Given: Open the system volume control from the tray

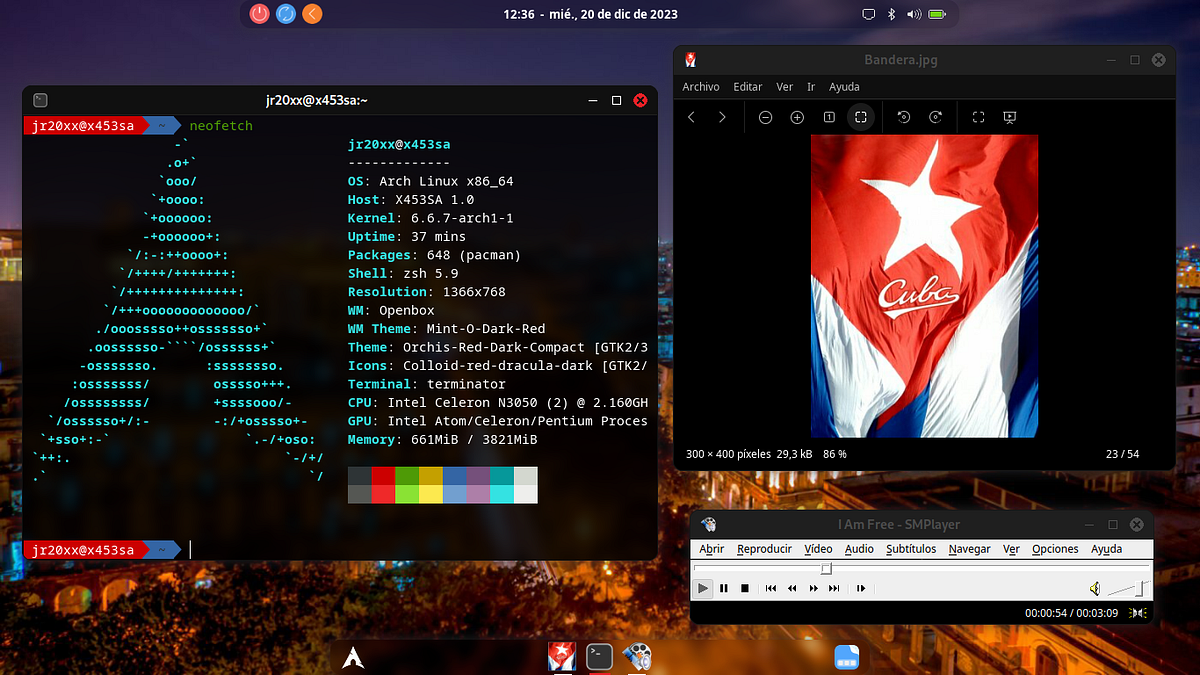Looking at the screenshot, I should pos(913,14).
